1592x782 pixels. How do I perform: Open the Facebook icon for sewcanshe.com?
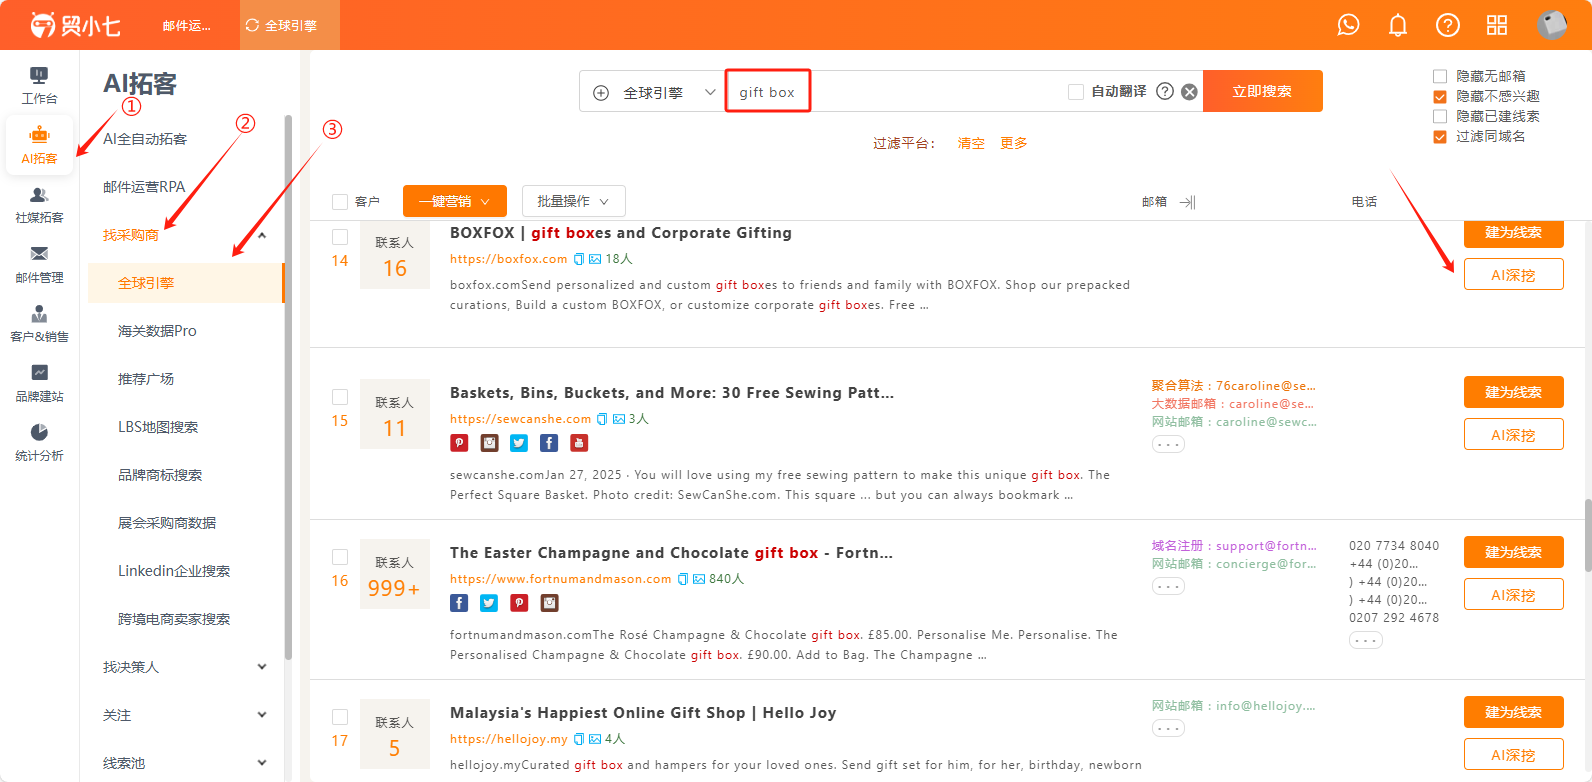tap(549, 443)
